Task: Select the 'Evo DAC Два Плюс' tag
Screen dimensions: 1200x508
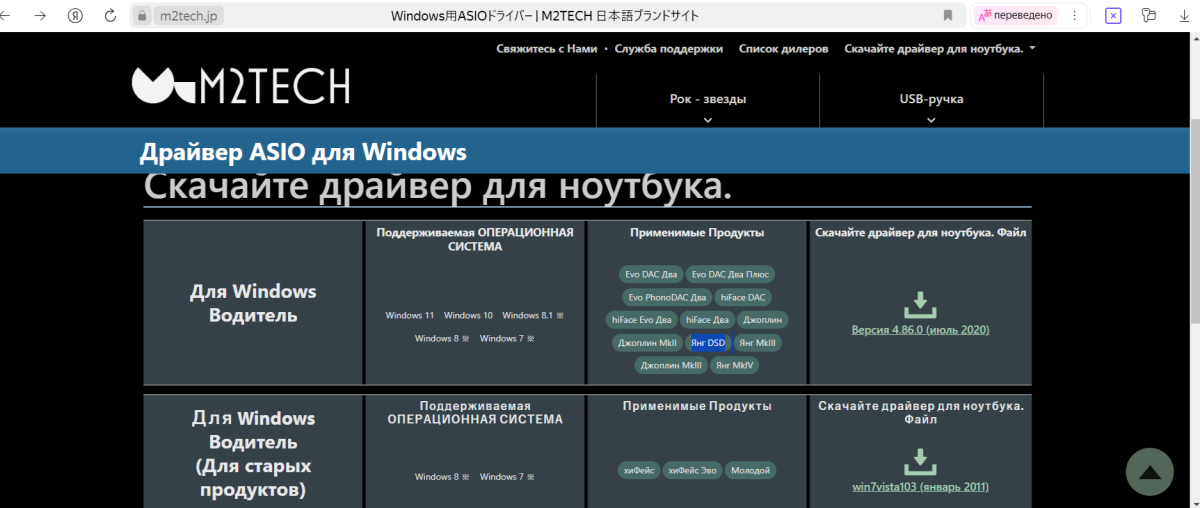Action: tap(730, 274)
